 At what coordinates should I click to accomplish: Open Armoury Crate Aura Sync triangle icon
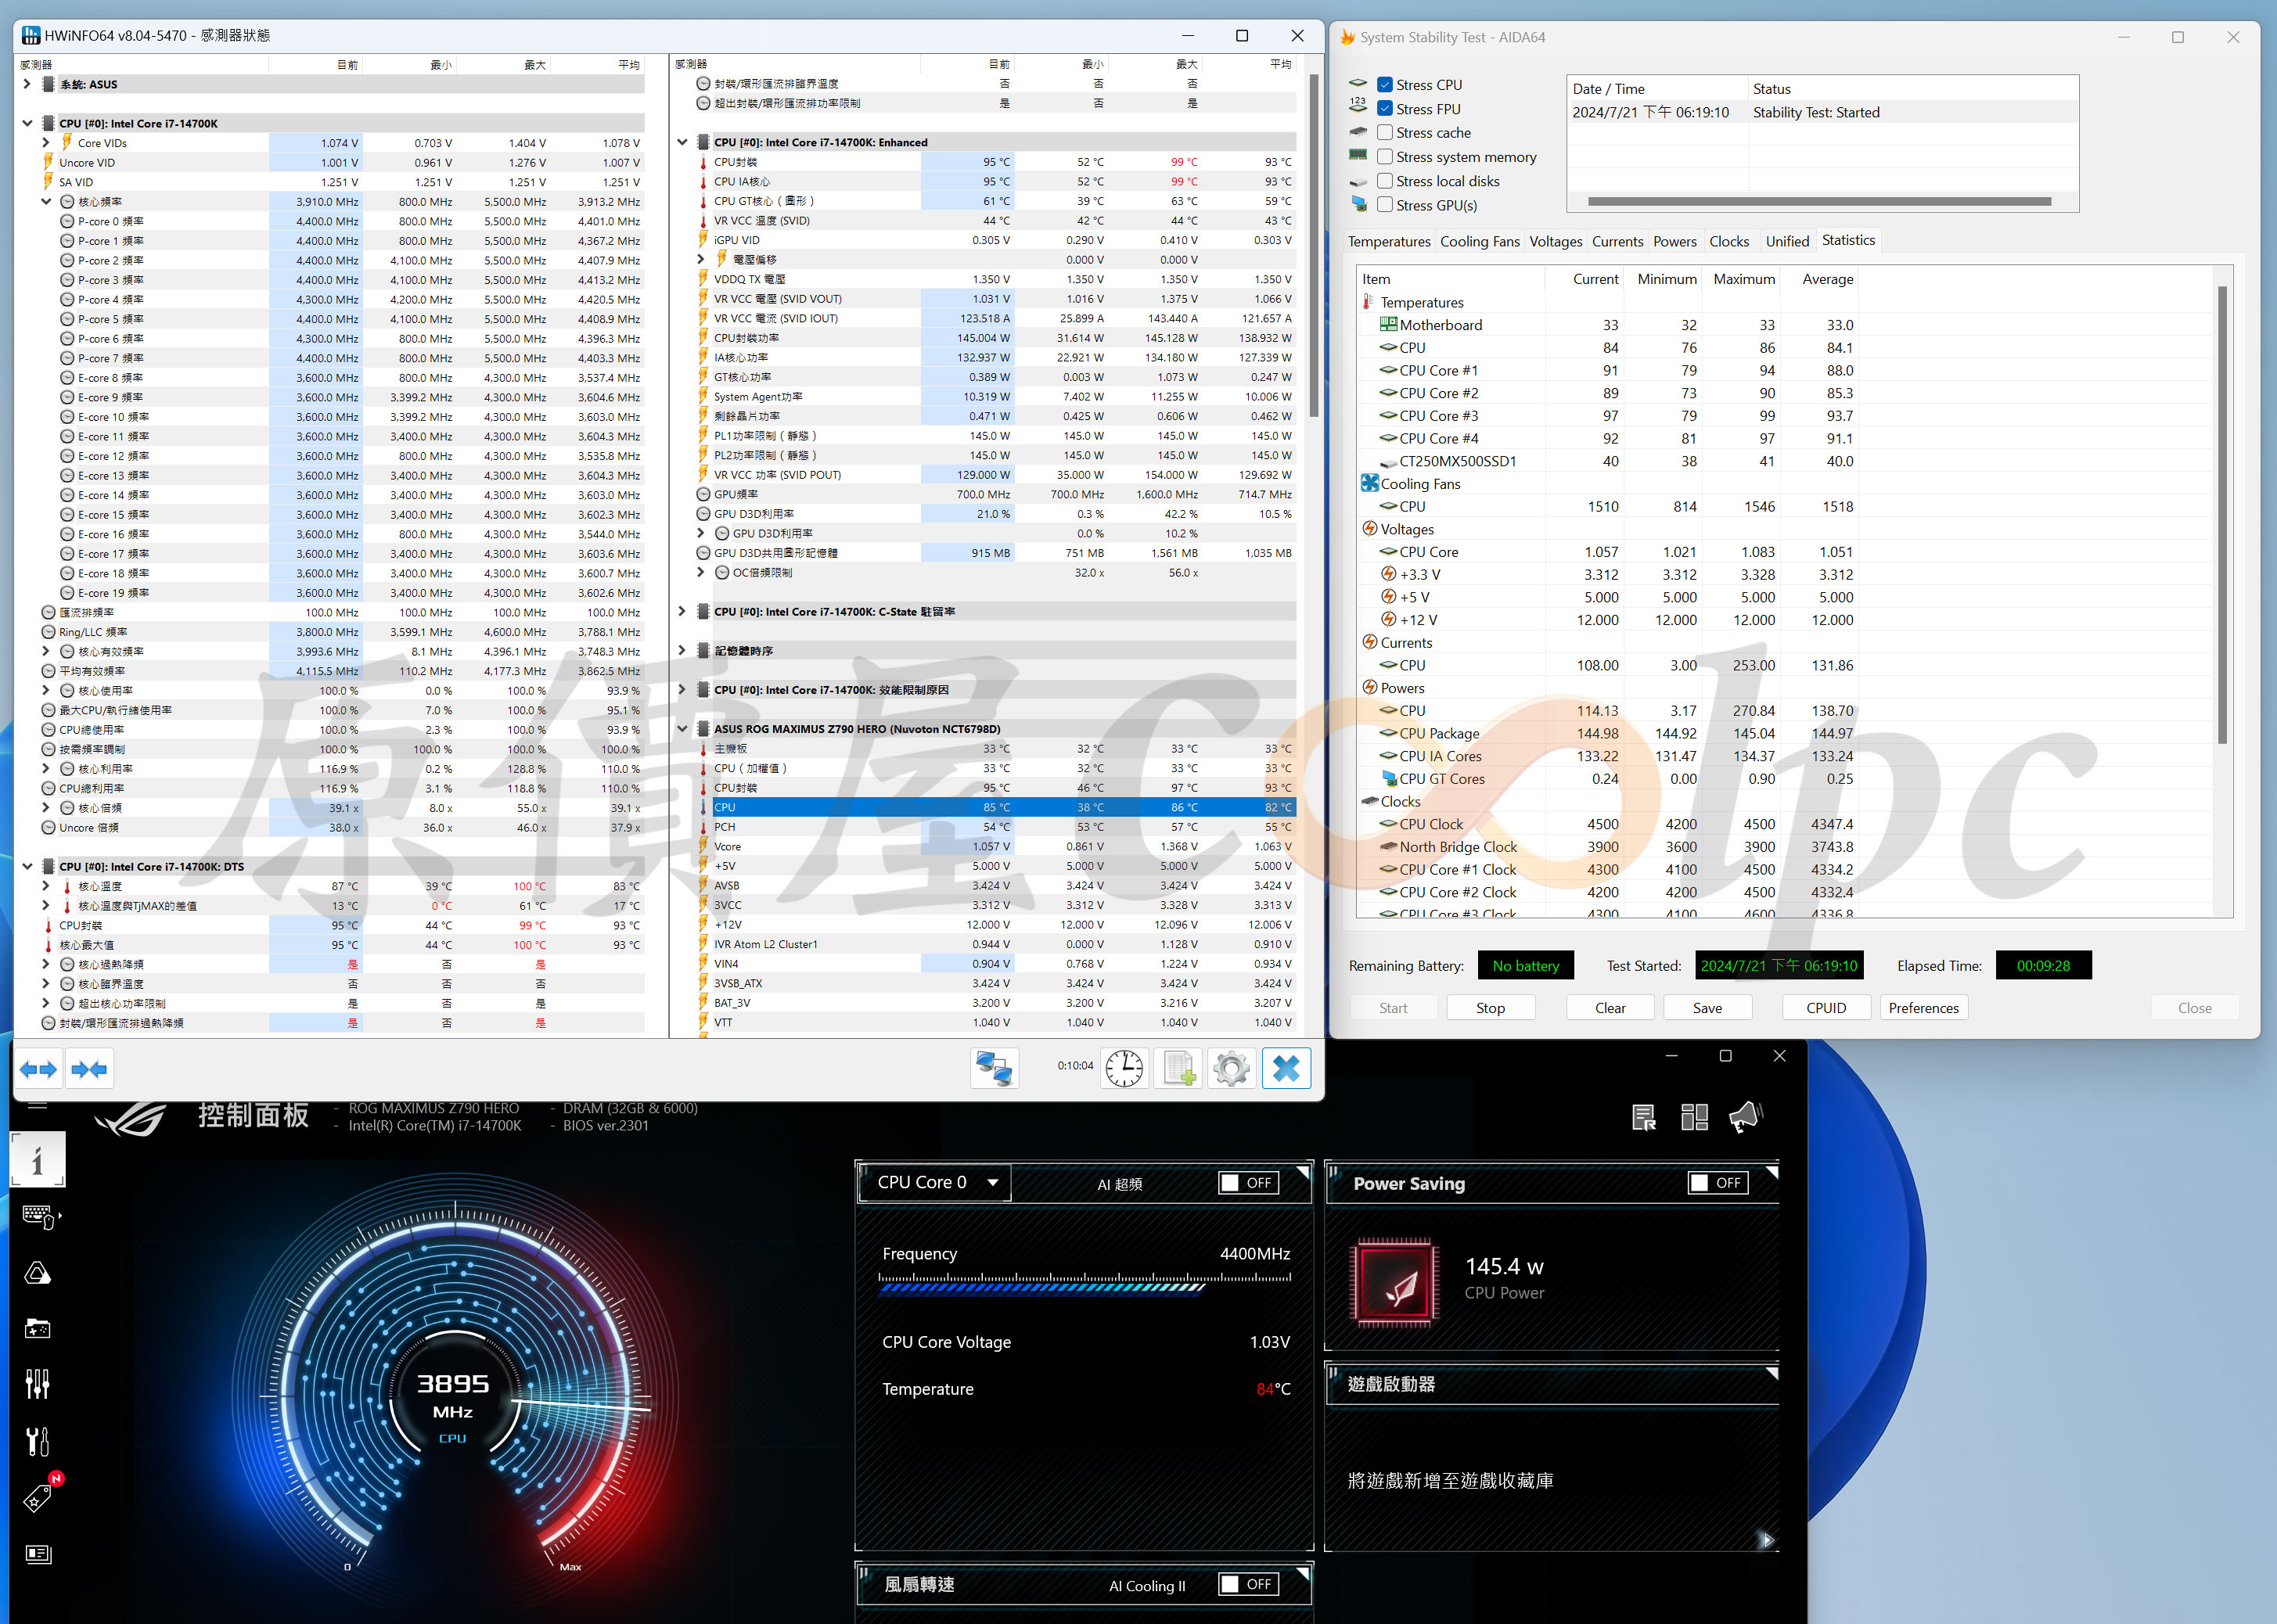tap(38, 1273)
